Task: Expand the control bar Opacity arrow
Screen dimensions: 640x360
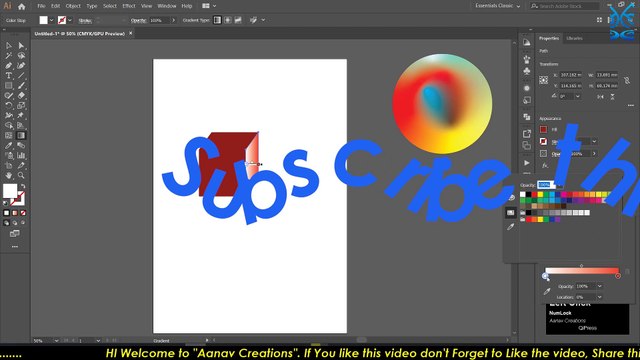Action: tap(173, 20)
